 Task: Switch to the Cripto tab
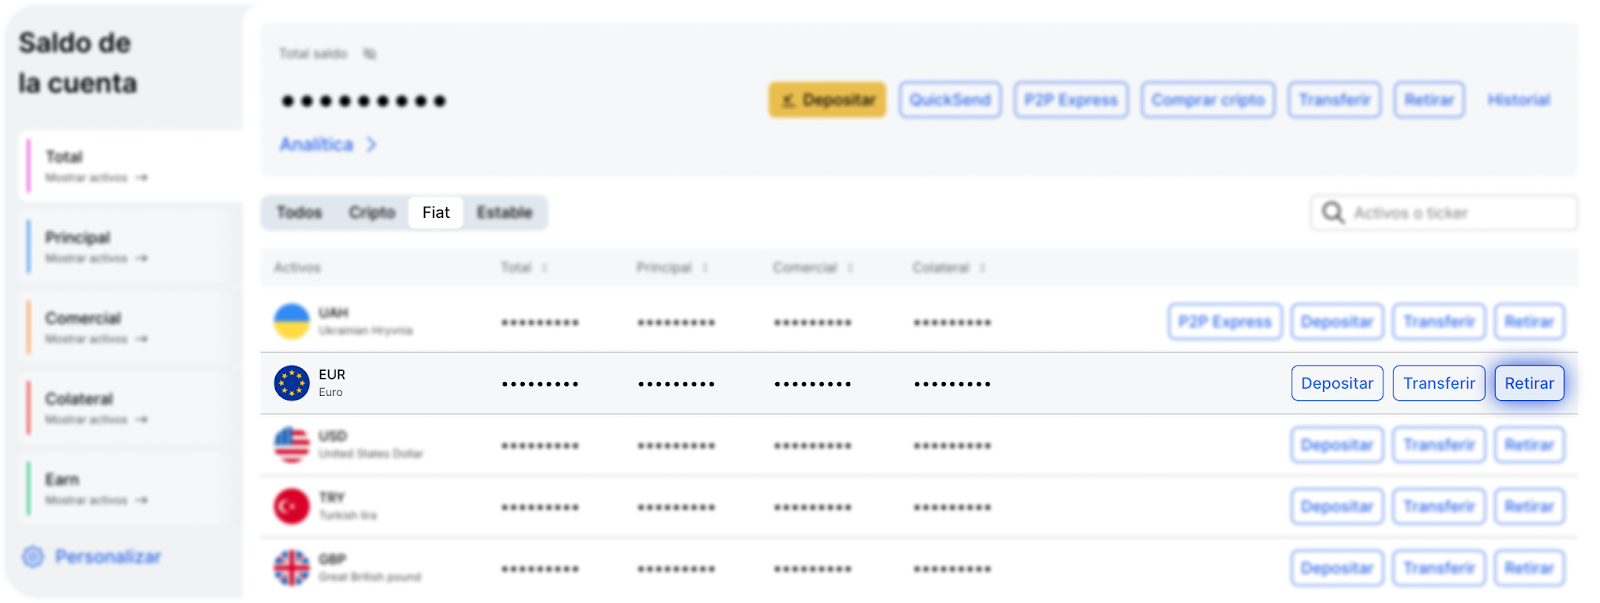click(x=372, y=213)
